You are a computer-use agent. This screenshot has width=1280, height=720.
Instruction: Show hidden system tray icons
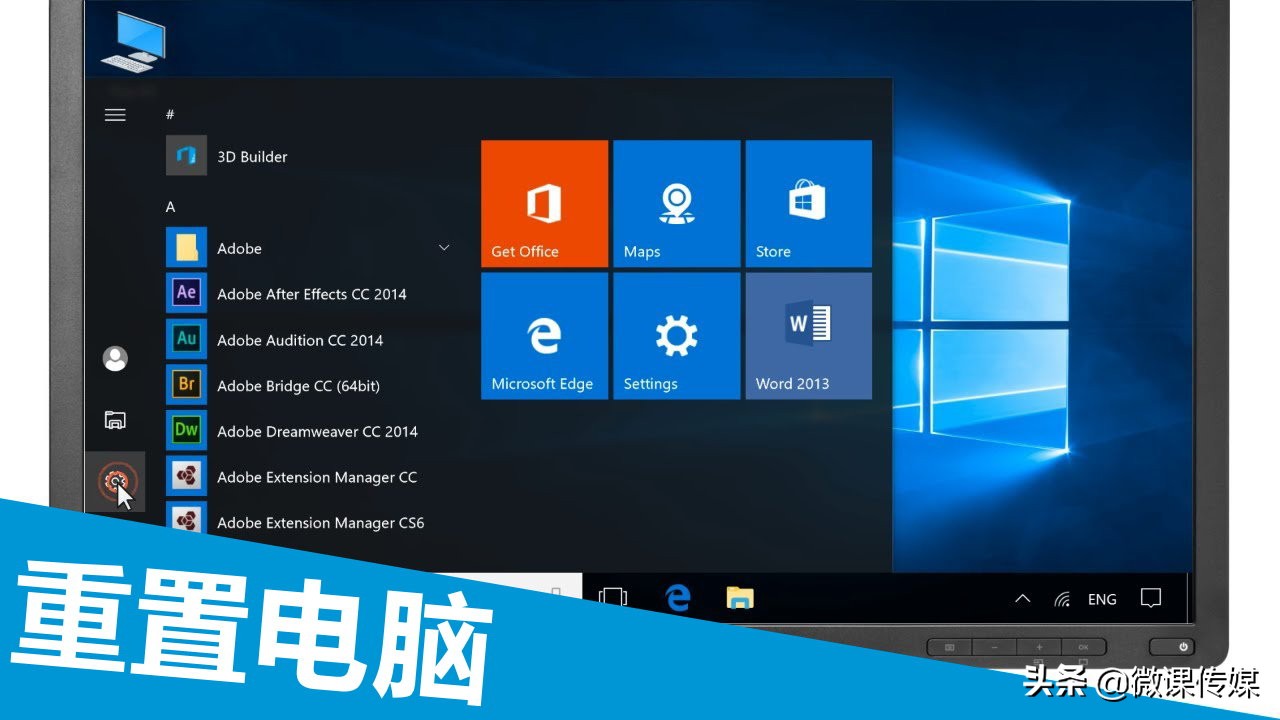coord(1023,599)
